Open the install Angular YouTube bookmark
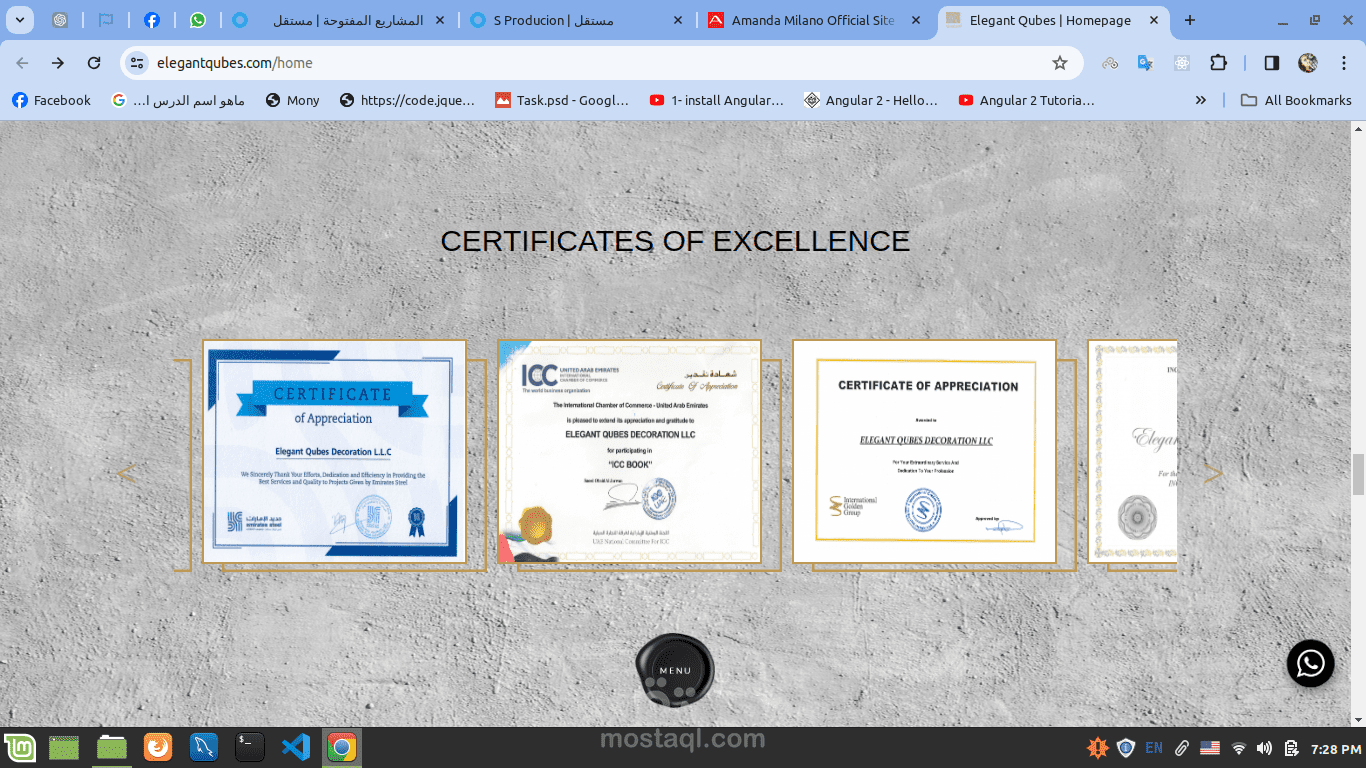Image resolution: width=1366 pixels, height=768 pixels. coord(716,100)
